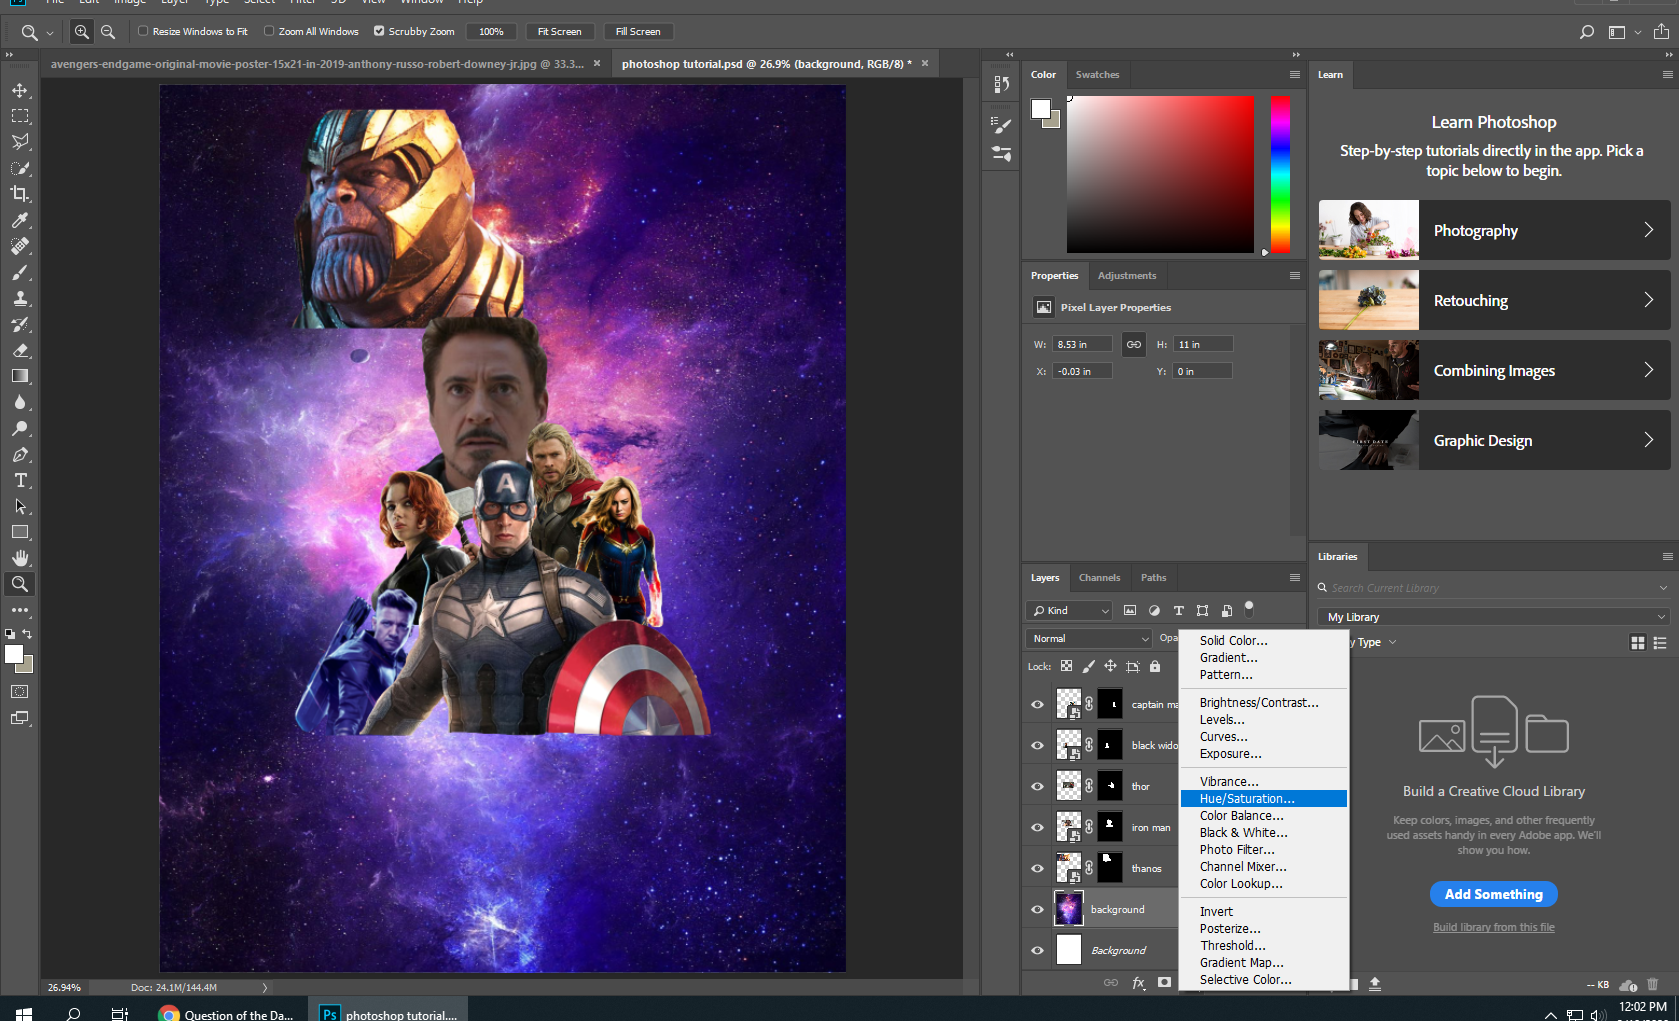Hide the black widow layer
This screenshot has width=1679, height=1021.
1037,745
